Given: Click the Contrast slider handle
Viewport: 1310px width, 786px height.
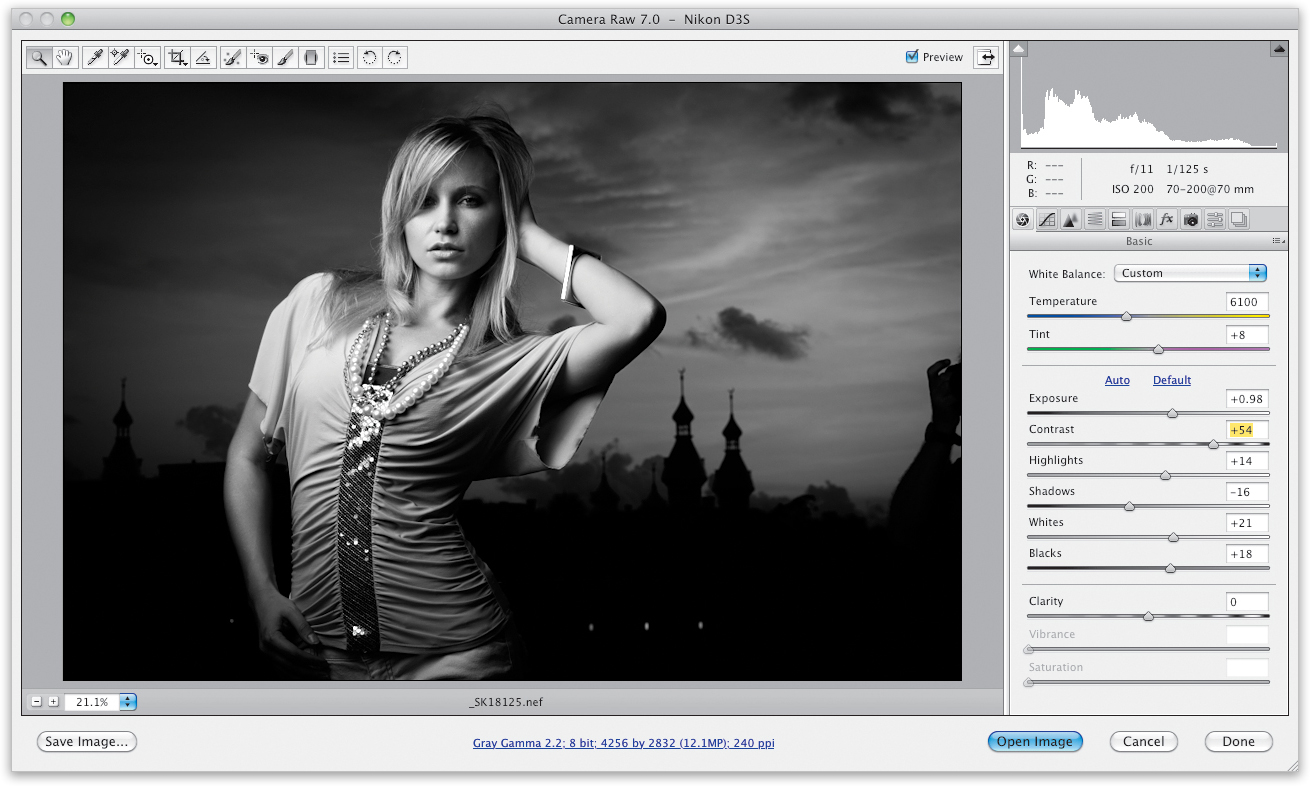Looking at the screenshot, I should click(x=1213, y=444).
